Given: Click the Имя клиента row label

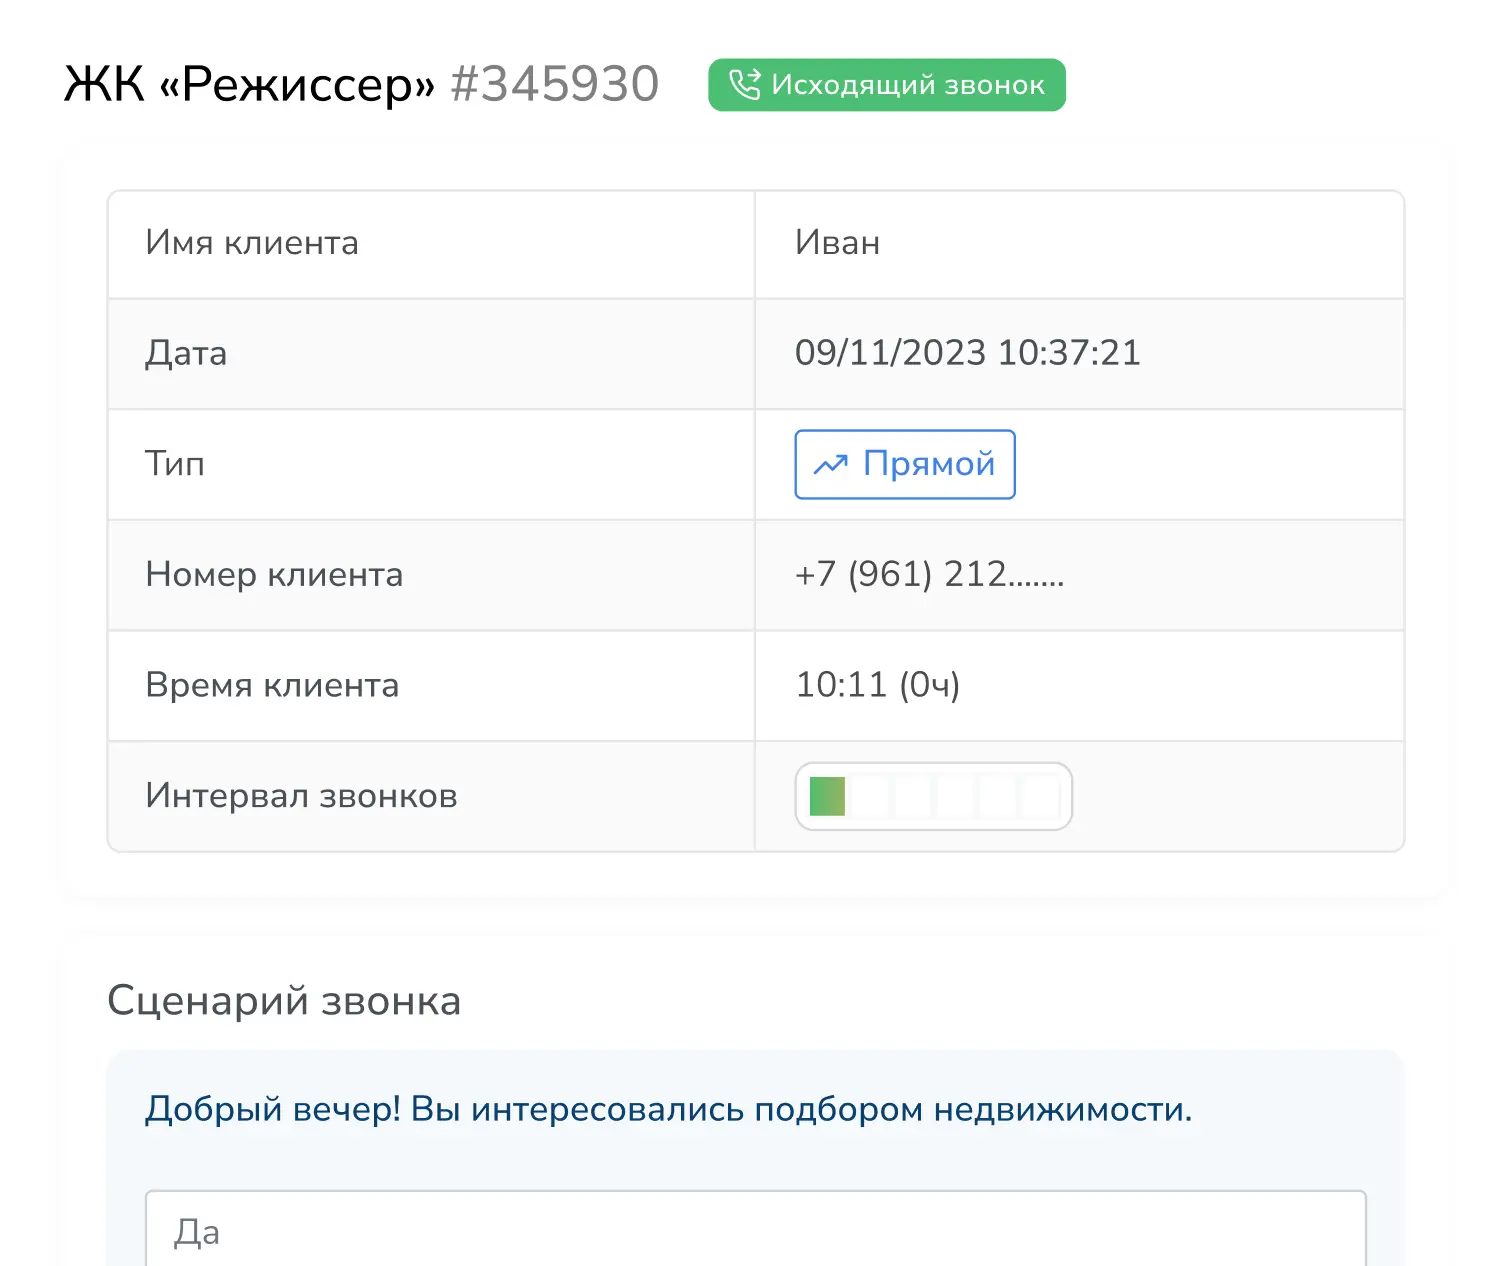Looking at the screenshot, I should [252, 243].
